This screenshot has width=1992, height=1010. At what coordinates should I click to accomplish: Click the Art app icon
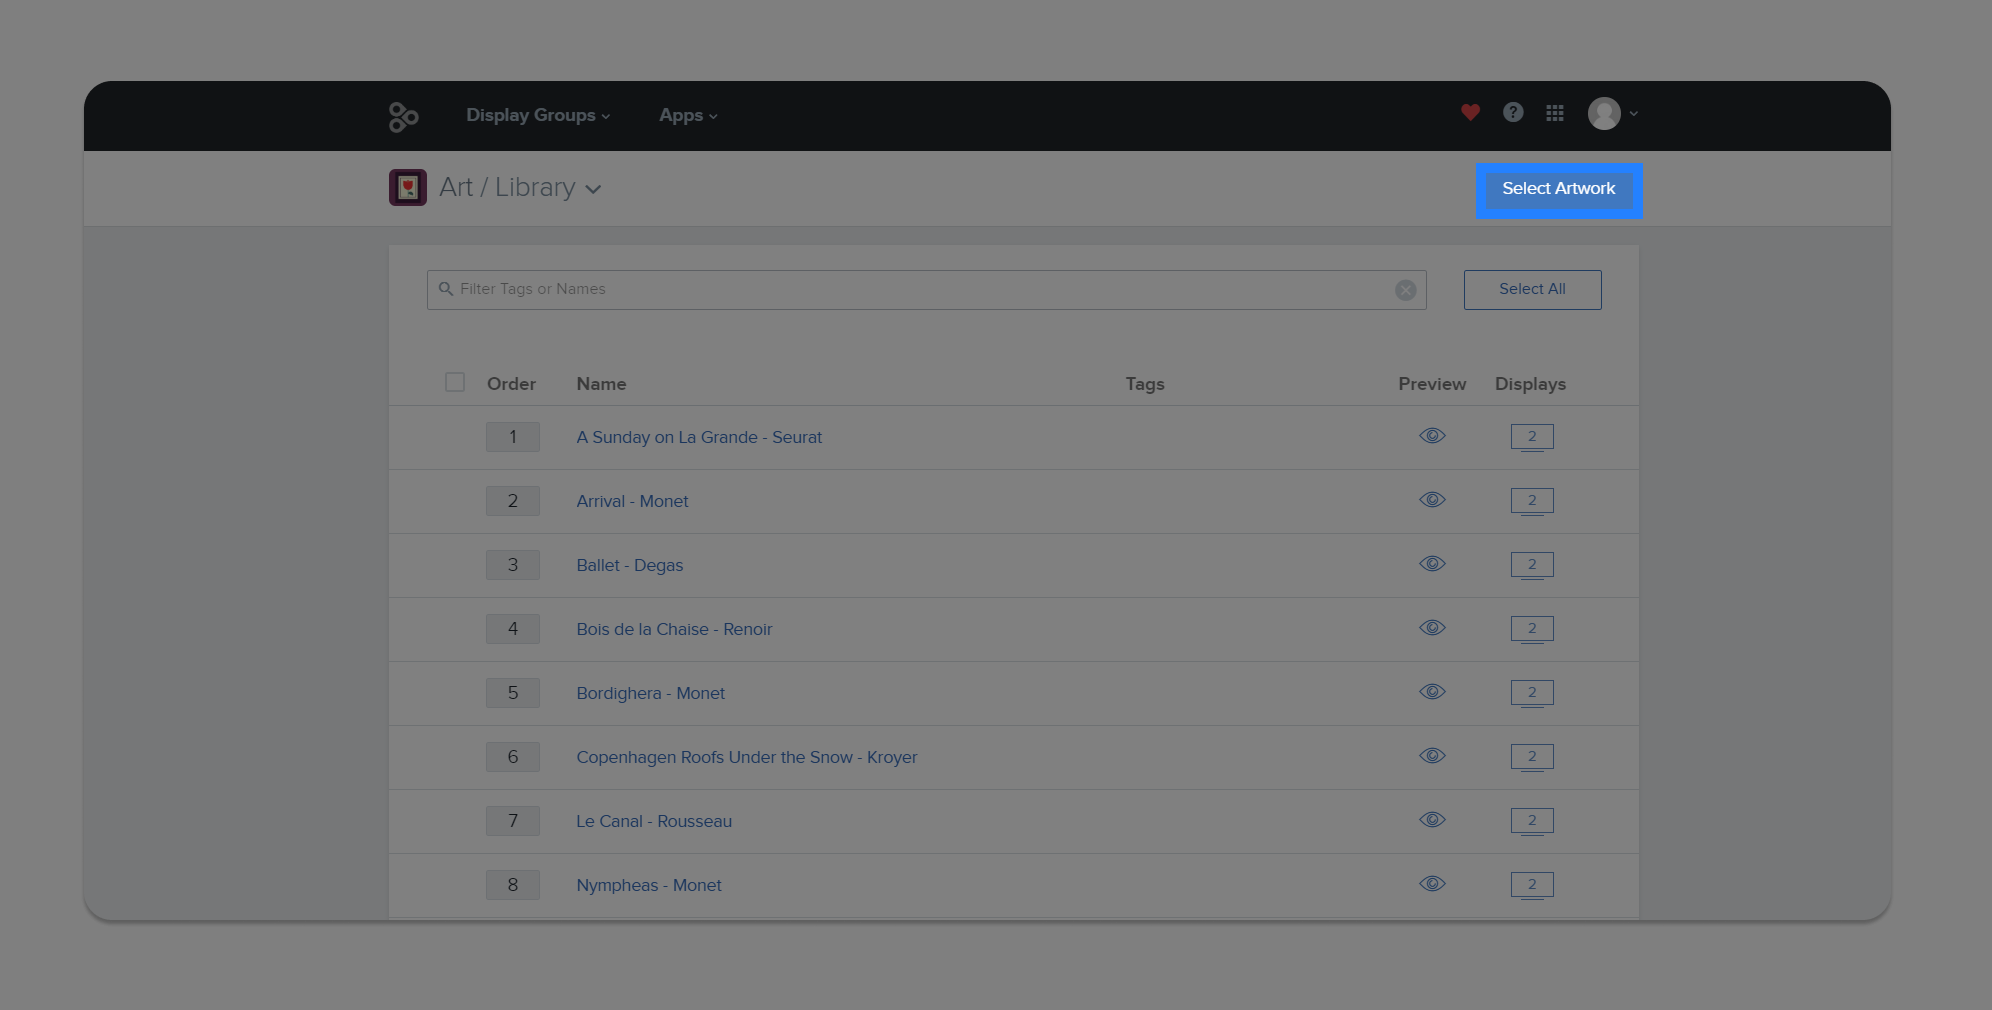[408, 187]
